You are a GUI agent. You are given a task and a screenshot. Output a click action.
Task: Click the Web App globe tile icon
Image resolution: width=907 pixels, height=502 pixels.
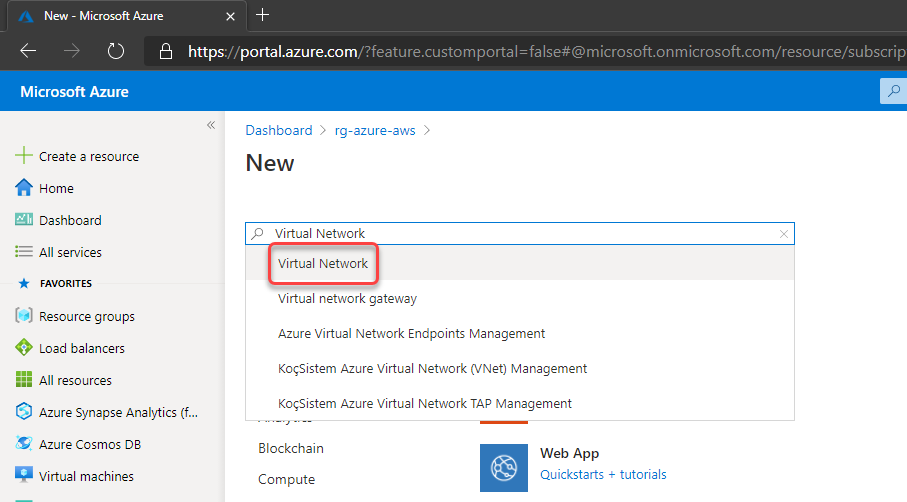503,468
